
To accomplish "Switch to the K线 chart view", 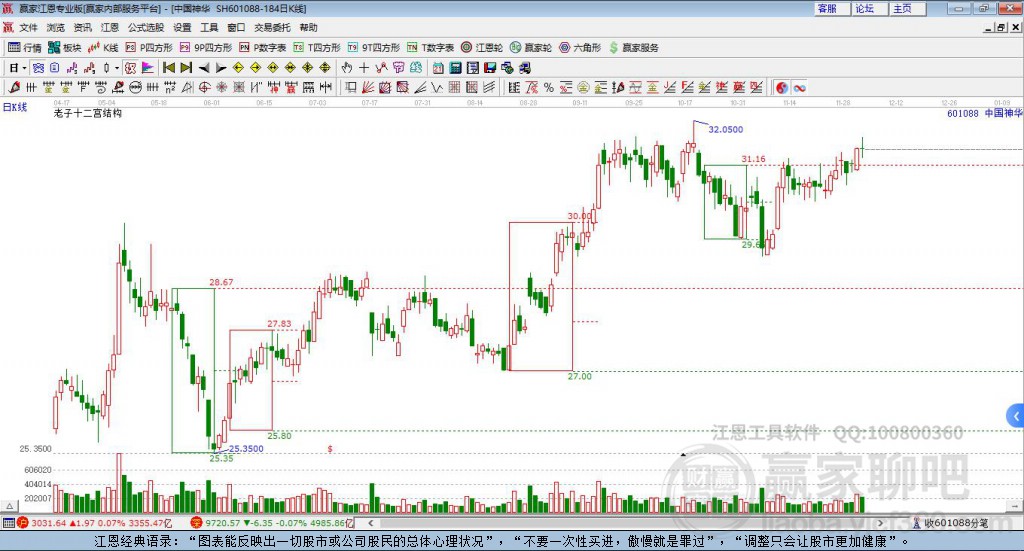I will pos(103,48).
